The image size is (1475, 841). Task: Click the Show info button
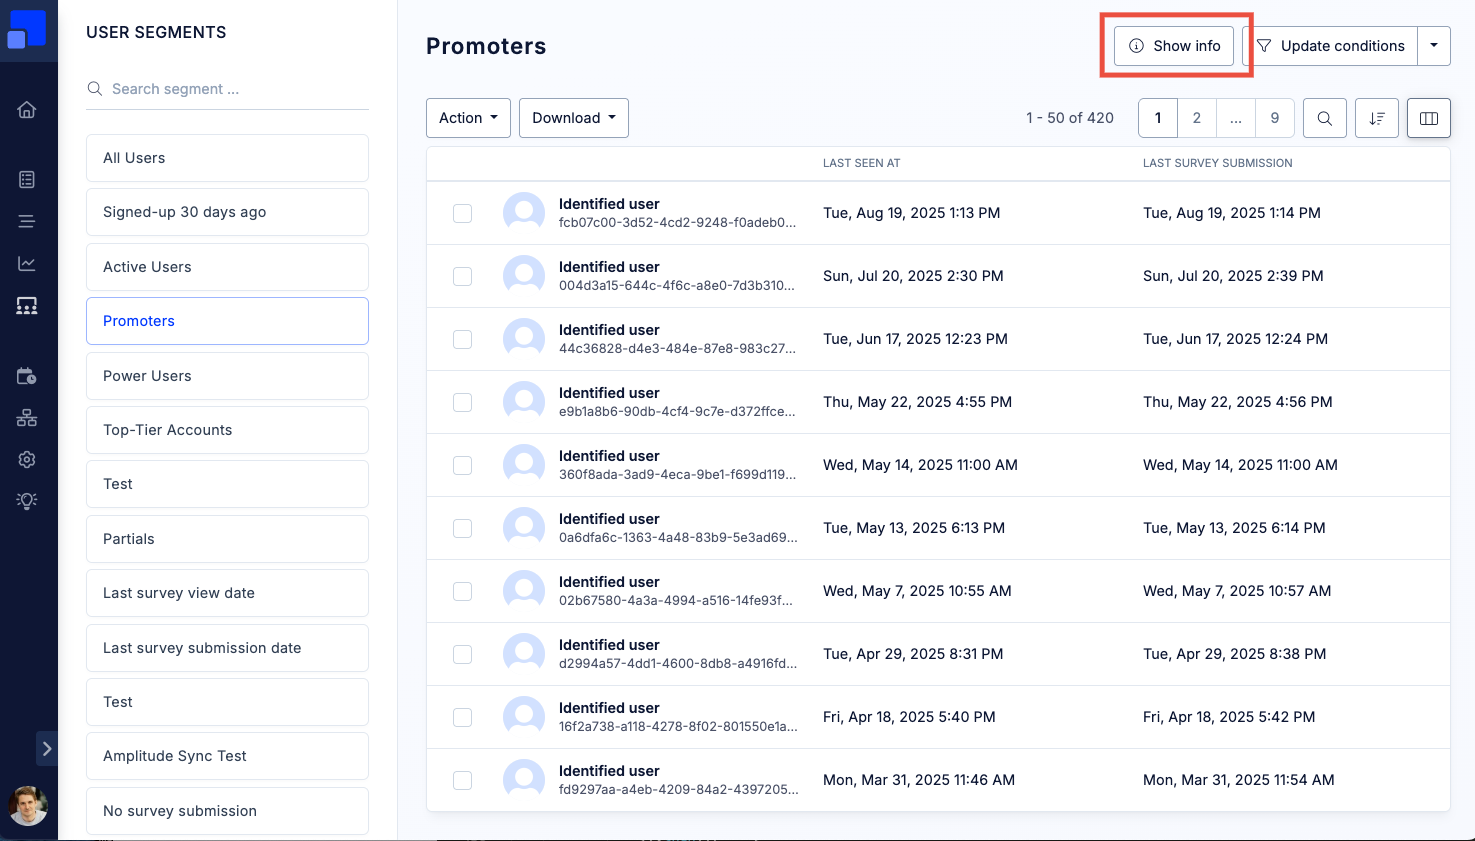tap(1174, 46)
